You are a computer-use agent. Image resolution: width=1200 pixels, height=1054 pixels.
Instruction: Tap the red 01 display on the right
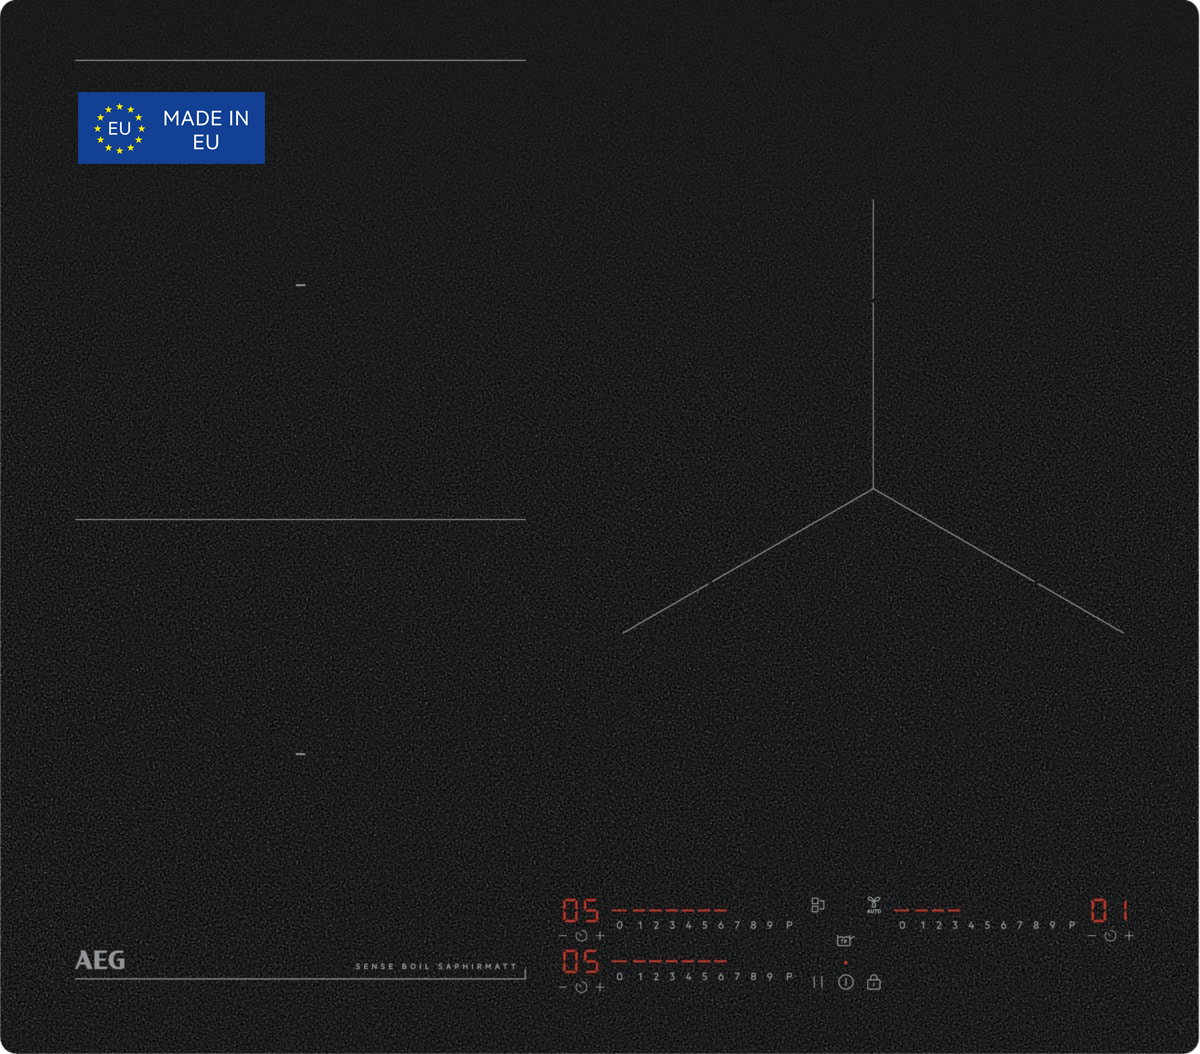[1110, 910]
